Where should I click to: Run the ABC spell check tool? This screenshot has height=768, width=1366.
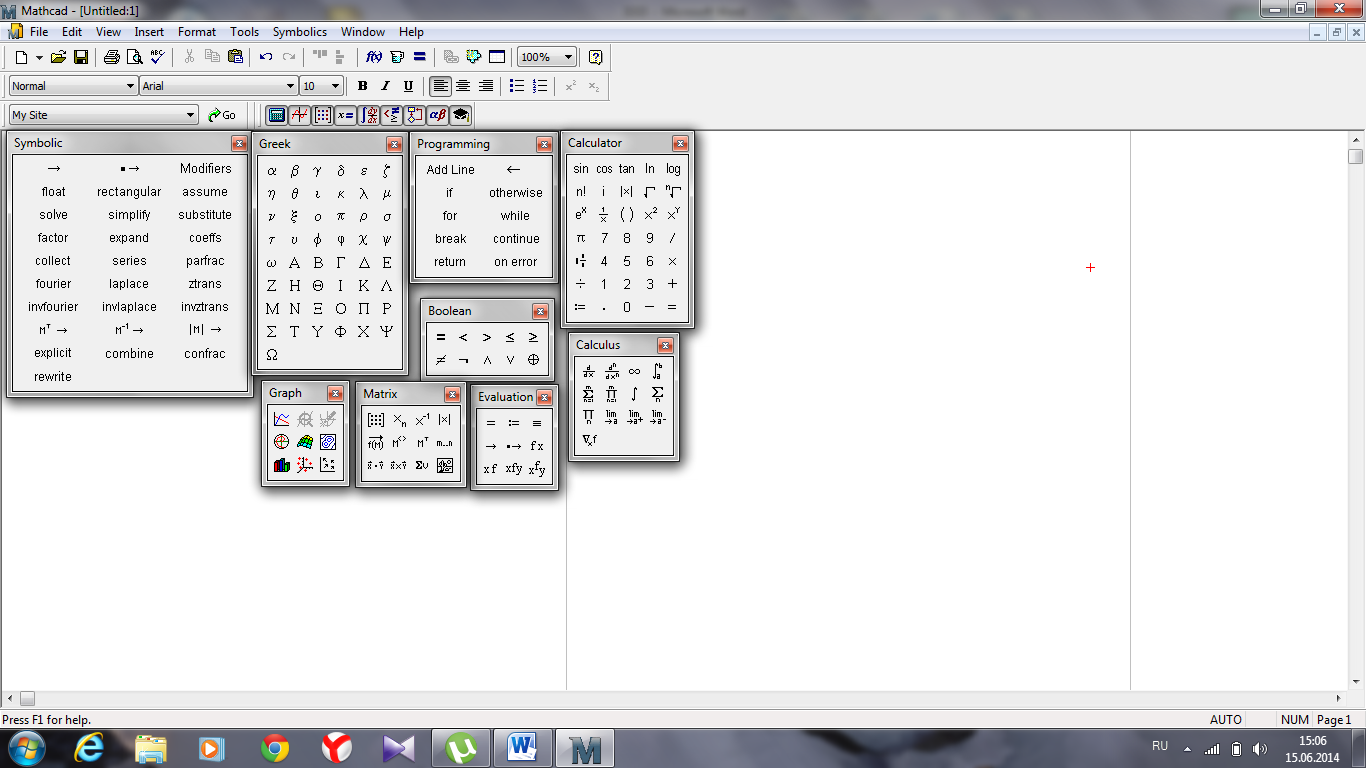(157, 57)
